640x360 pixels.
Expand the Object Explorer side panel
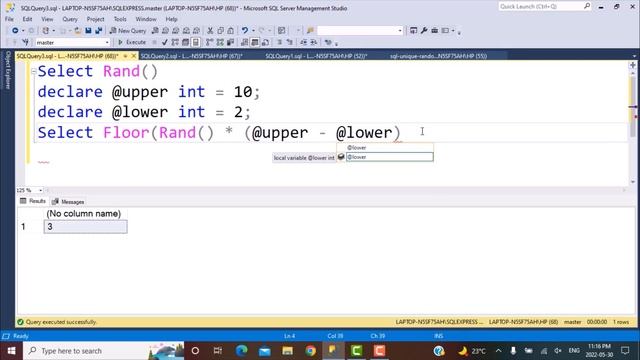(x=8, y=70)
